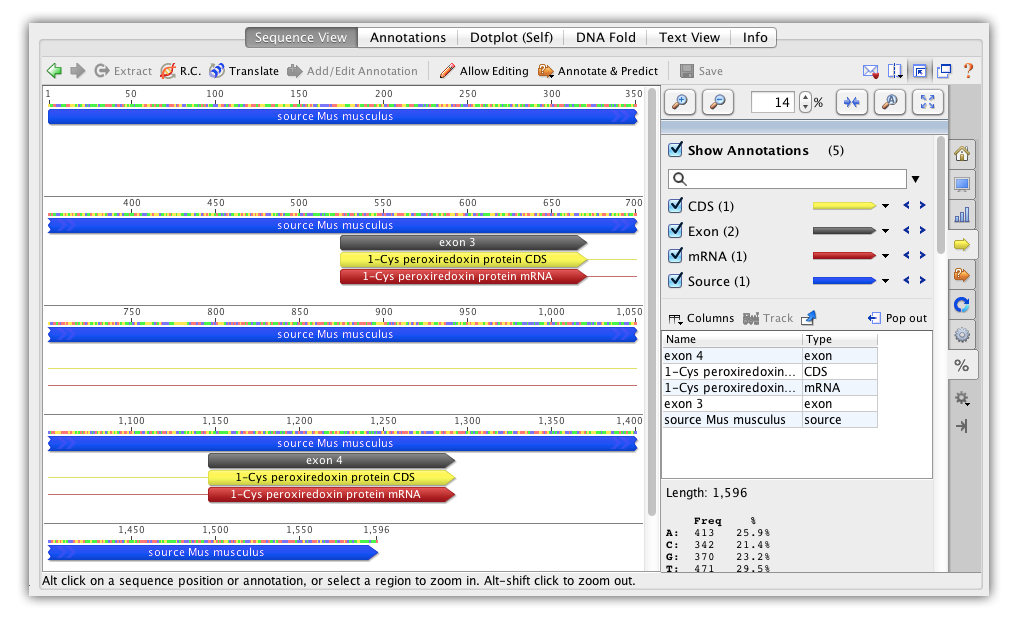Viewport: 1015px width, 624px height.
Task: Click the annotation search input field
Action: 787,179
